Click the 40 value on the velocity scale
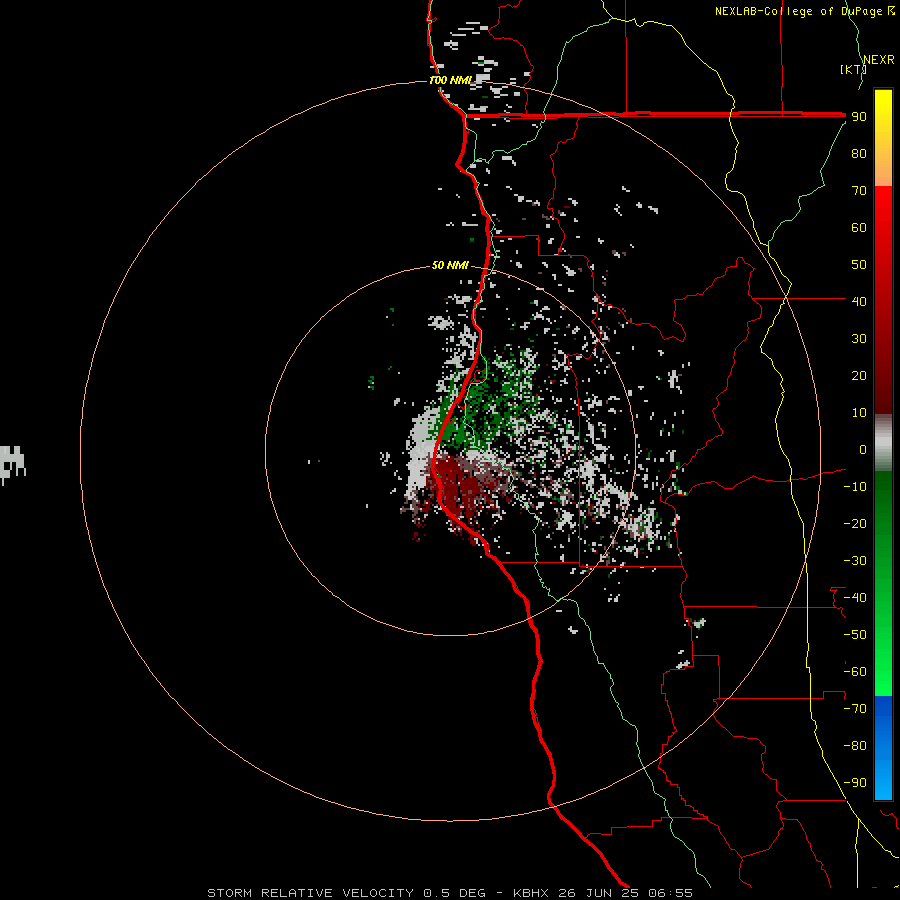This screenshot has width=900, height=900. 859,301
